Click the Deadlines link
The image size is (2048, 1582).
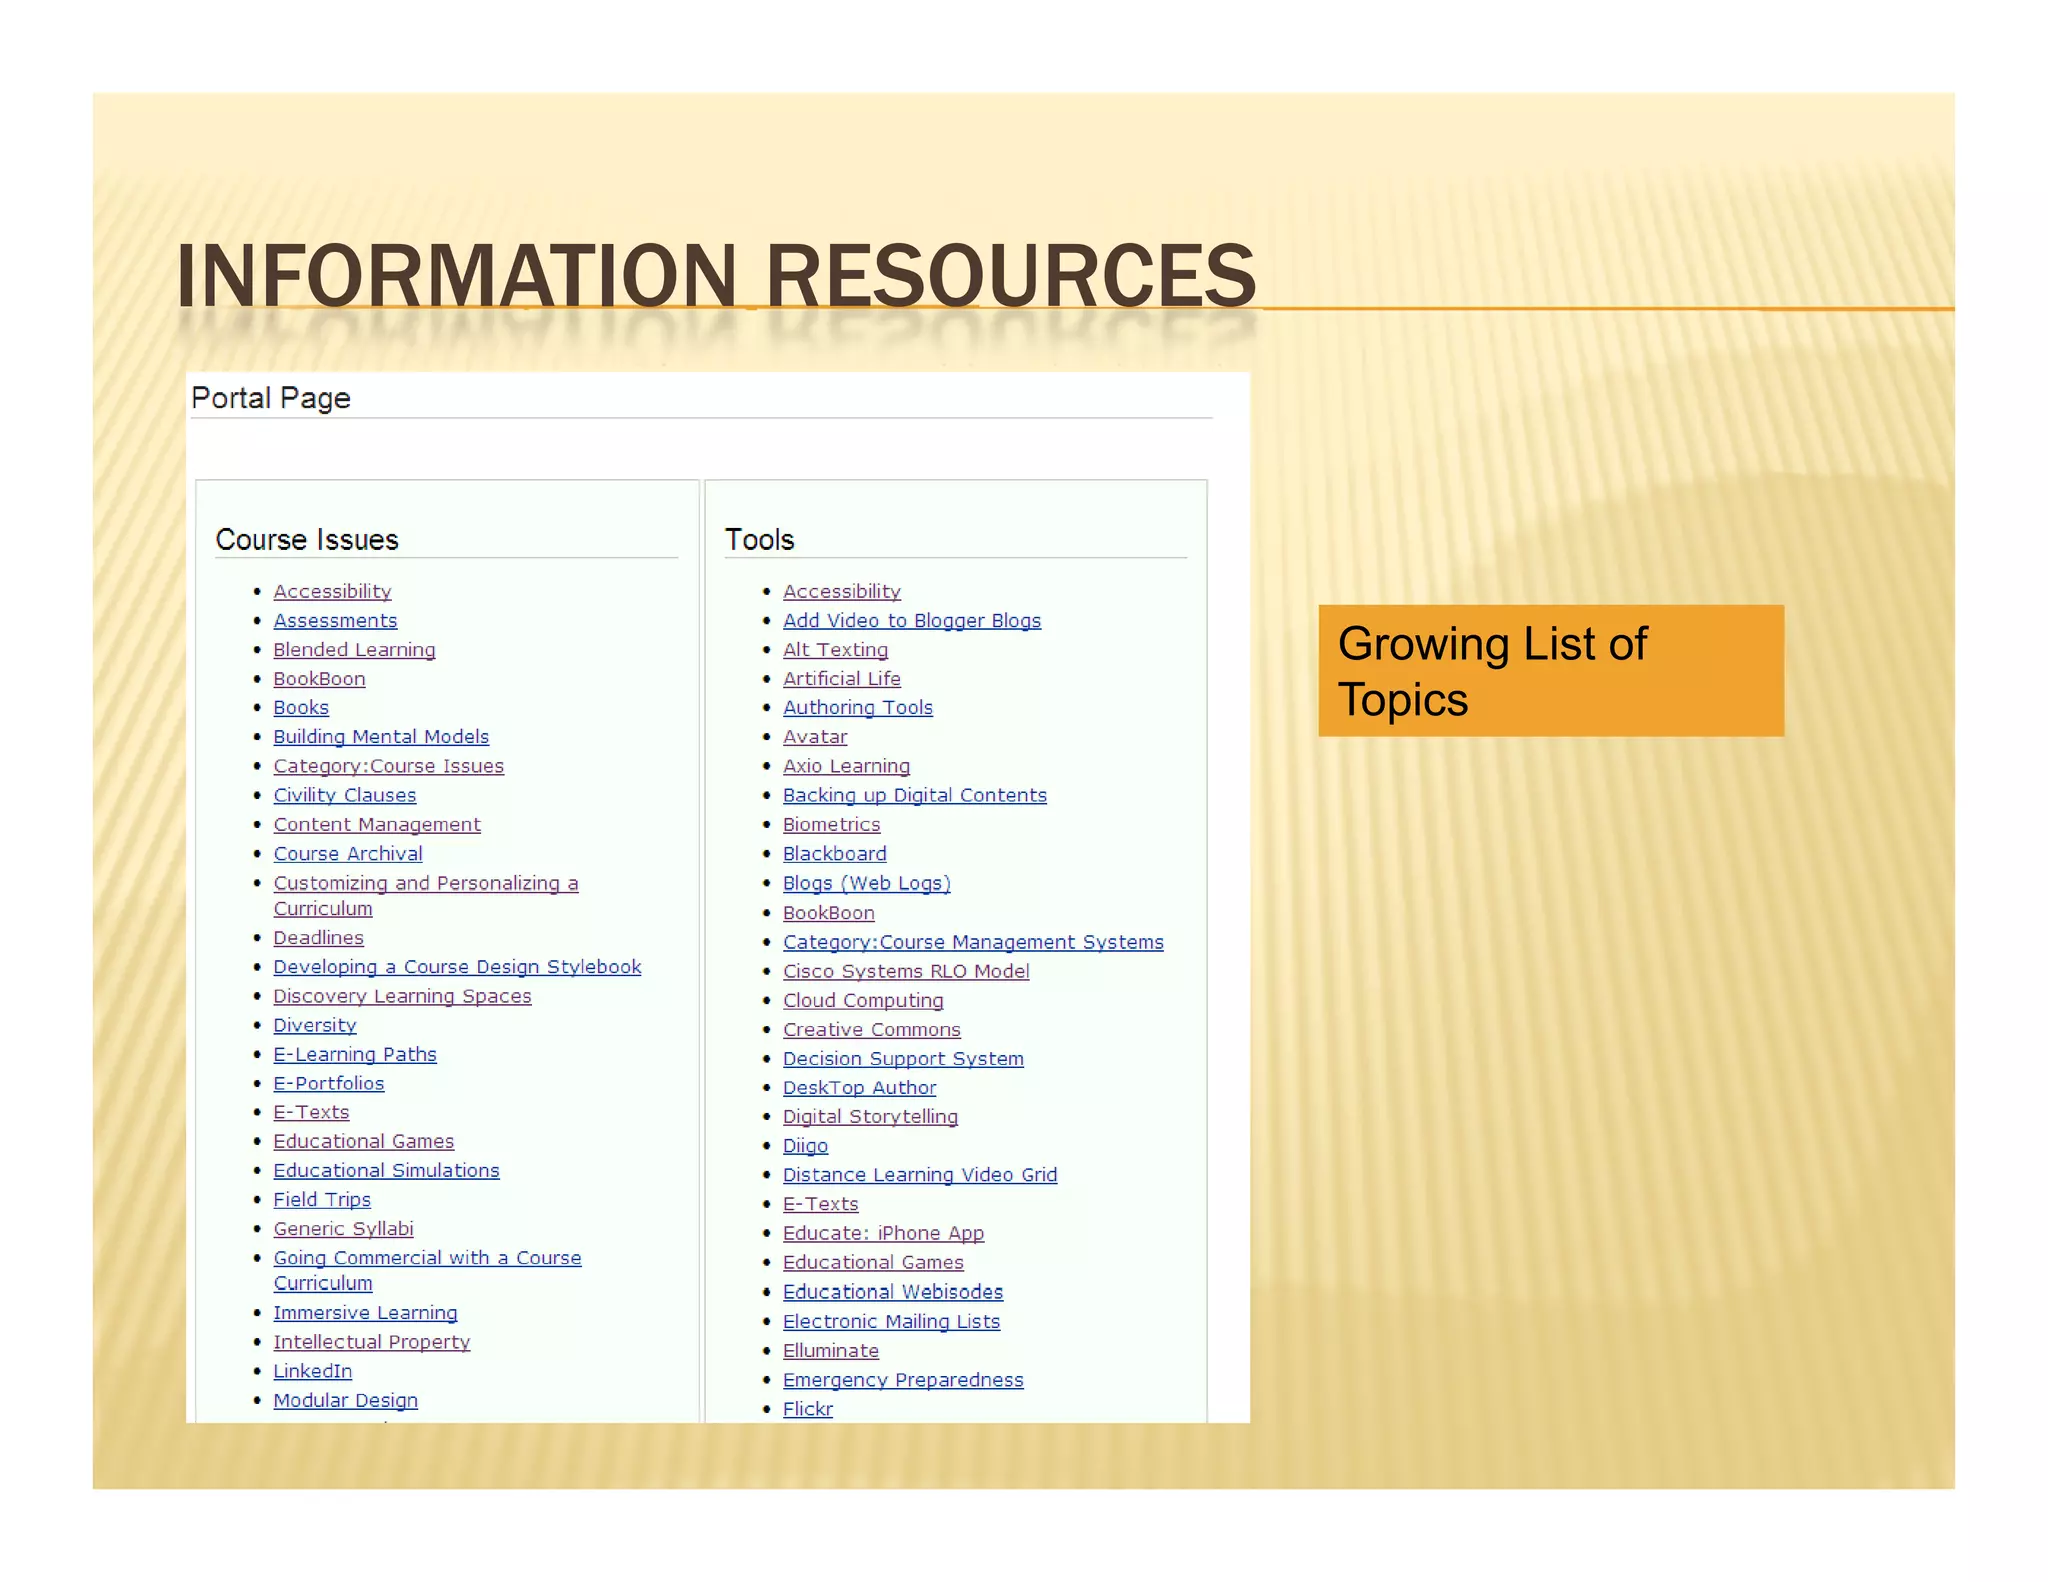(x=318, y=938)
